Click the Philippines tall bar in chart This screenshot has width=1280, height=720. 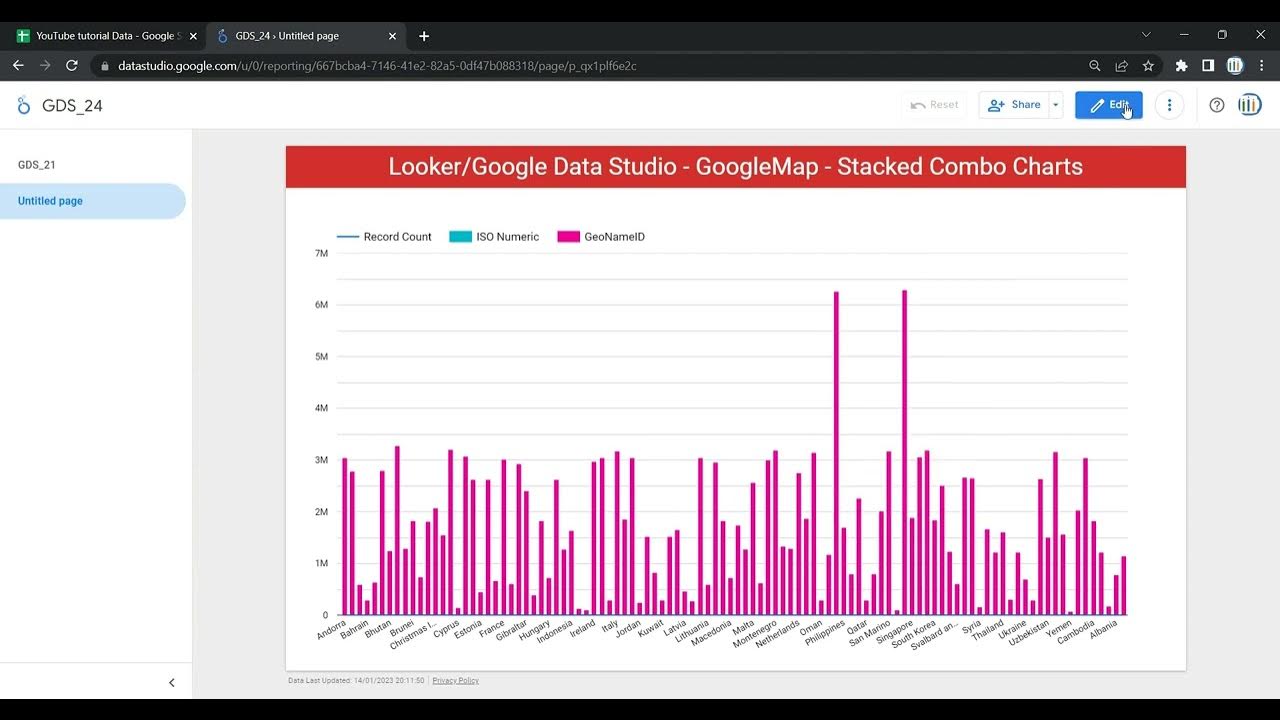836,453
